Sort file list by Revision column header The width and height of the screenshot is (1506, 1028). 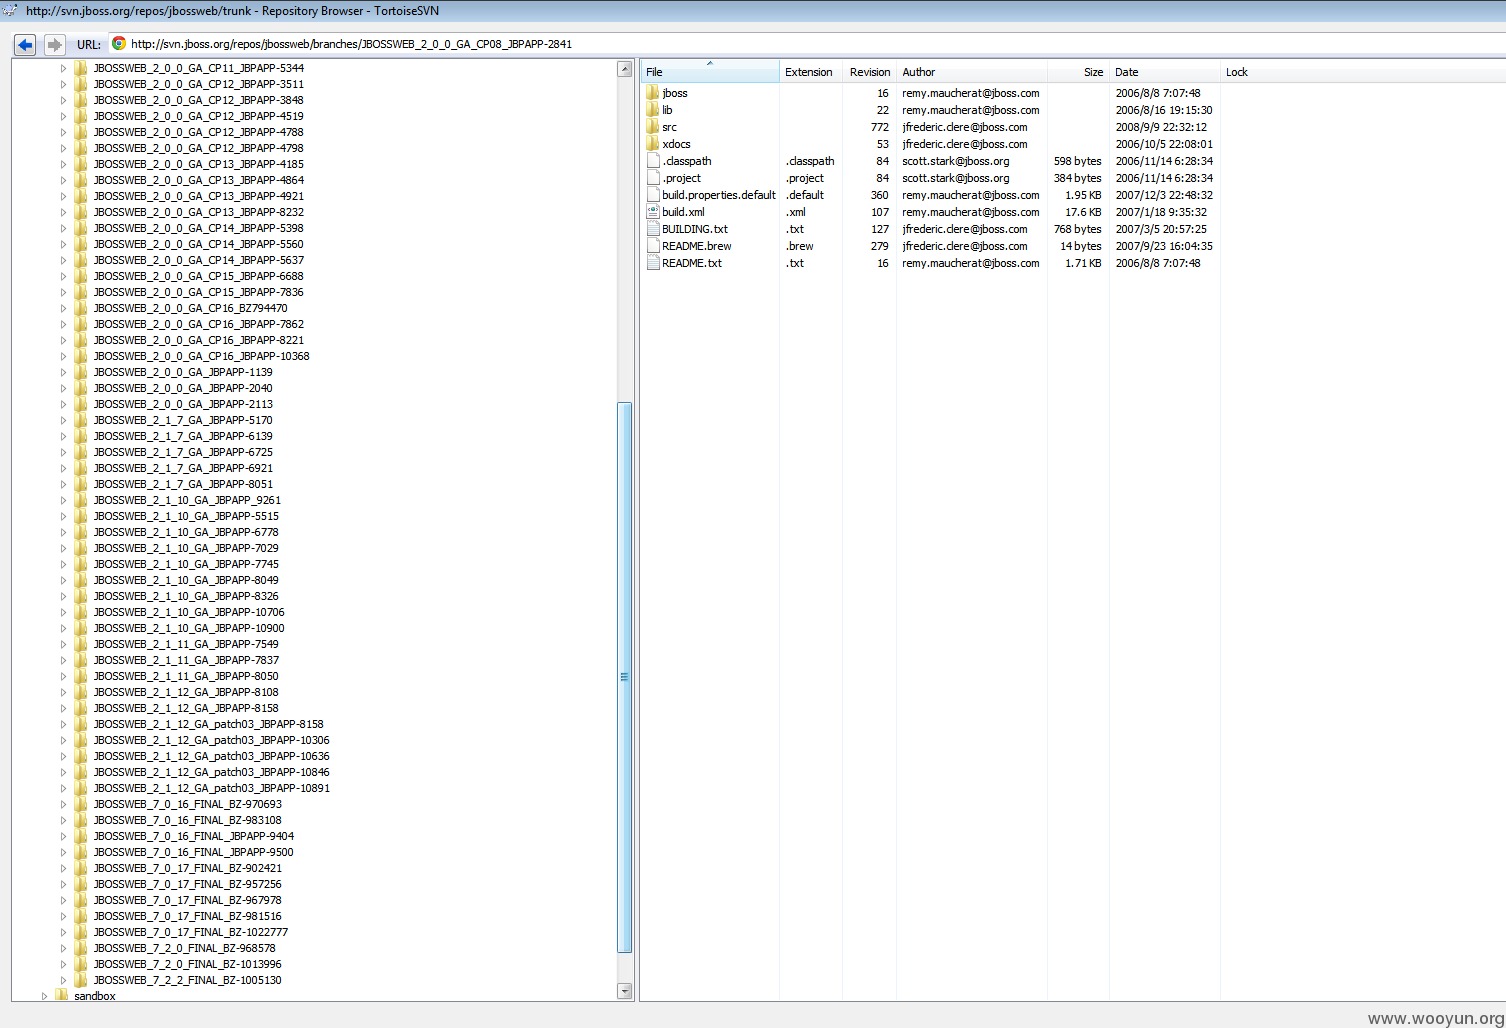[869, 72]
